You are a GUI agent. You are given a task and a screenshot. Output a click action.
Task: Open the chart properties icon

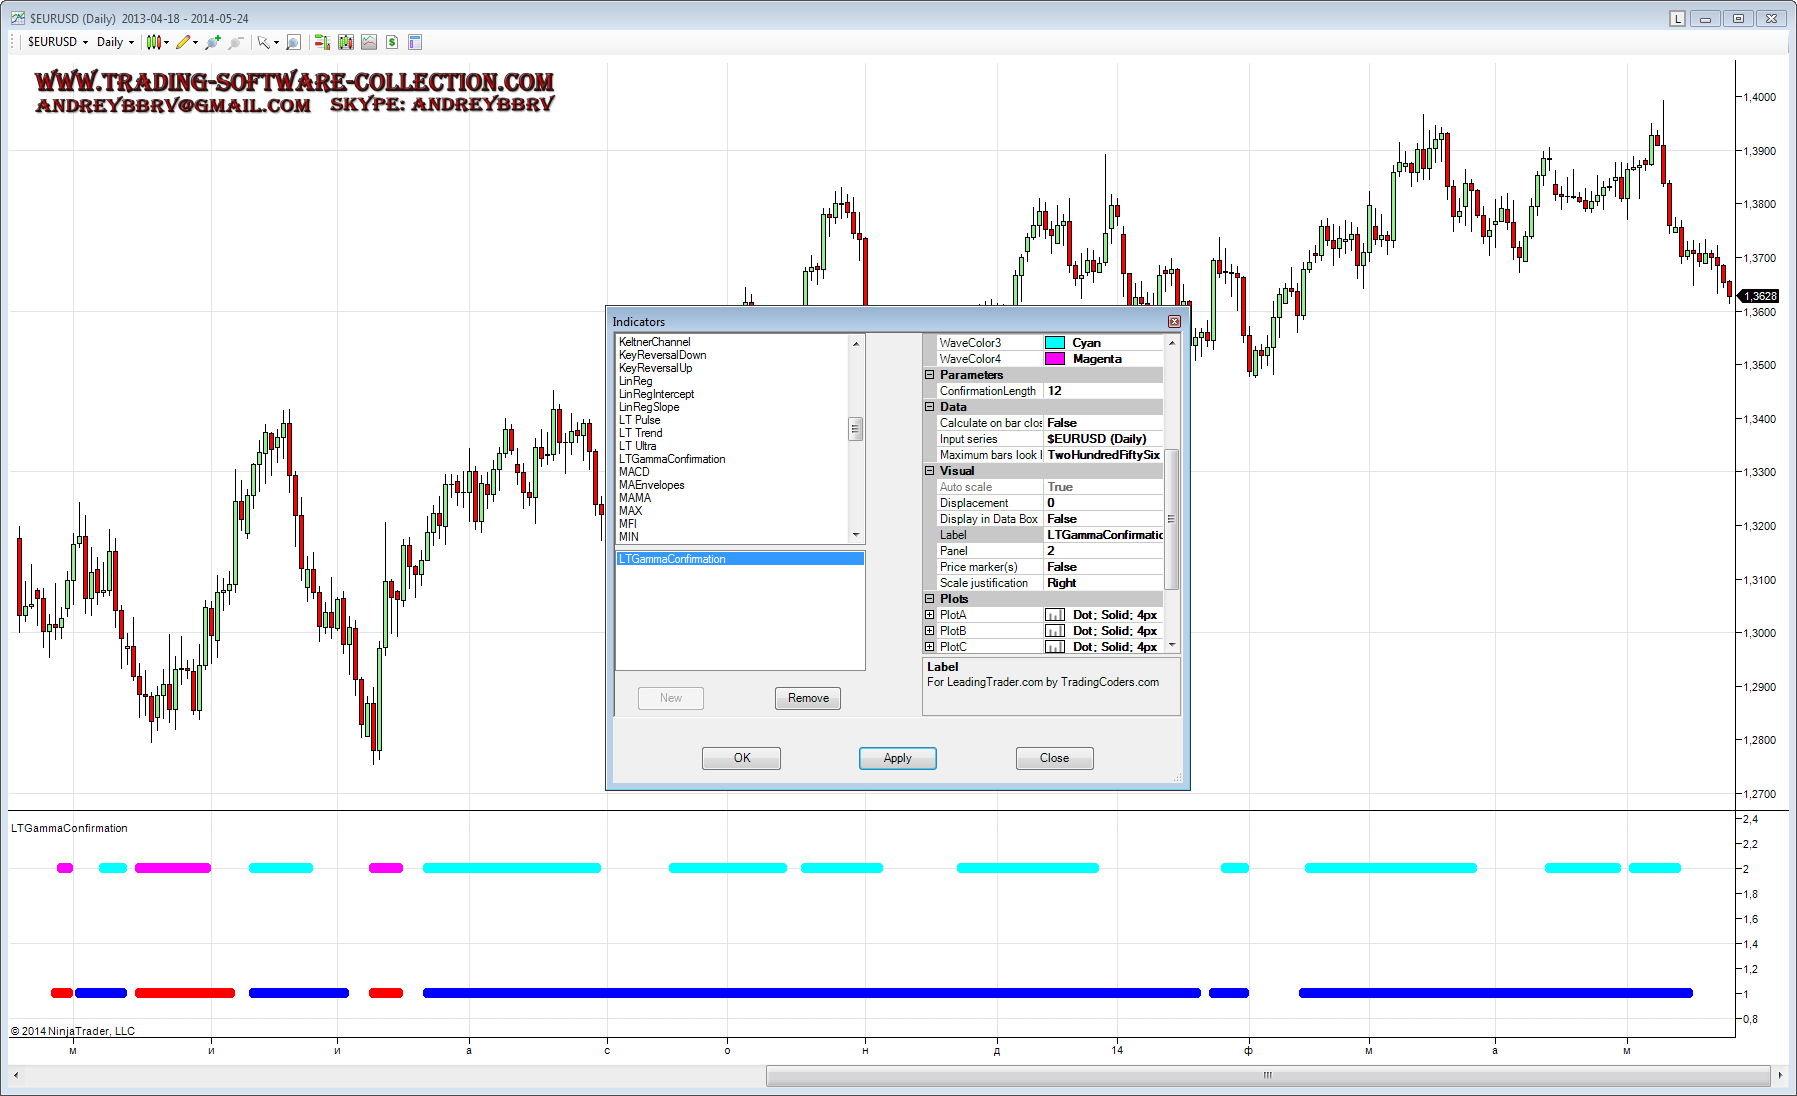click(x=415, y=42)
